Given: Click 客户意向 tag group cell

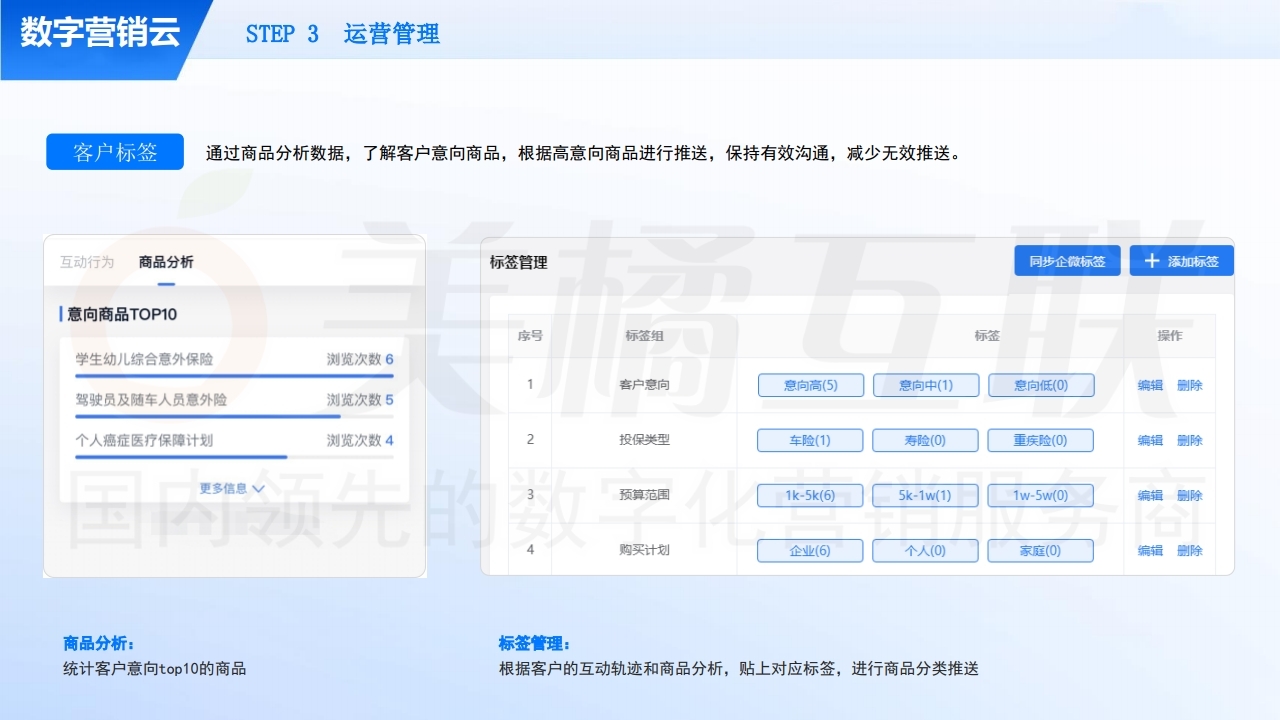Looking at the screenshot, I should click(x=644, y=385).
